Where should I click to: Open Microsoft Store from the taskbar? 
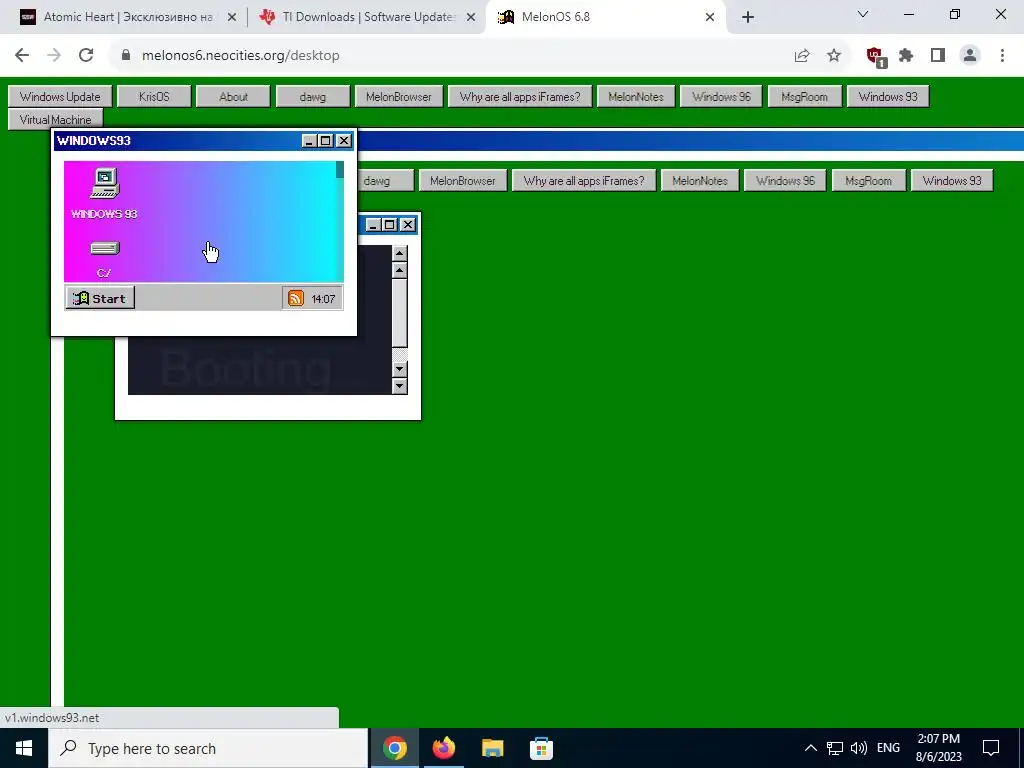541,748
